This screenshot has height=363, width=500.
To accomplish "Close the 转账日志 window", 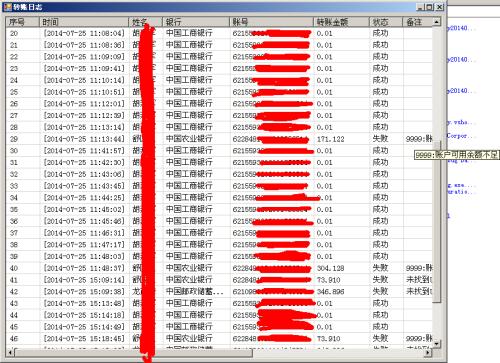I will tap(440, 7).
